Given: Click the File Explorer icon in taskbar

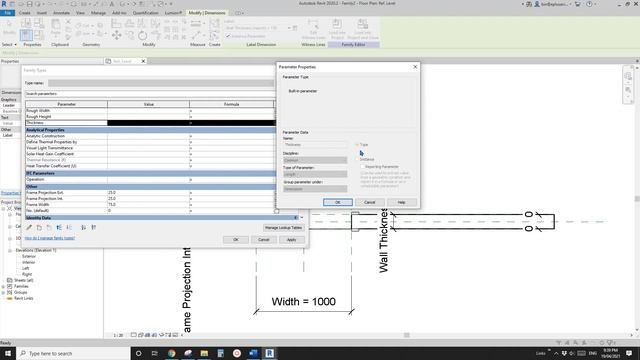Looking at the screenshot, I should [x=204, y=353].
